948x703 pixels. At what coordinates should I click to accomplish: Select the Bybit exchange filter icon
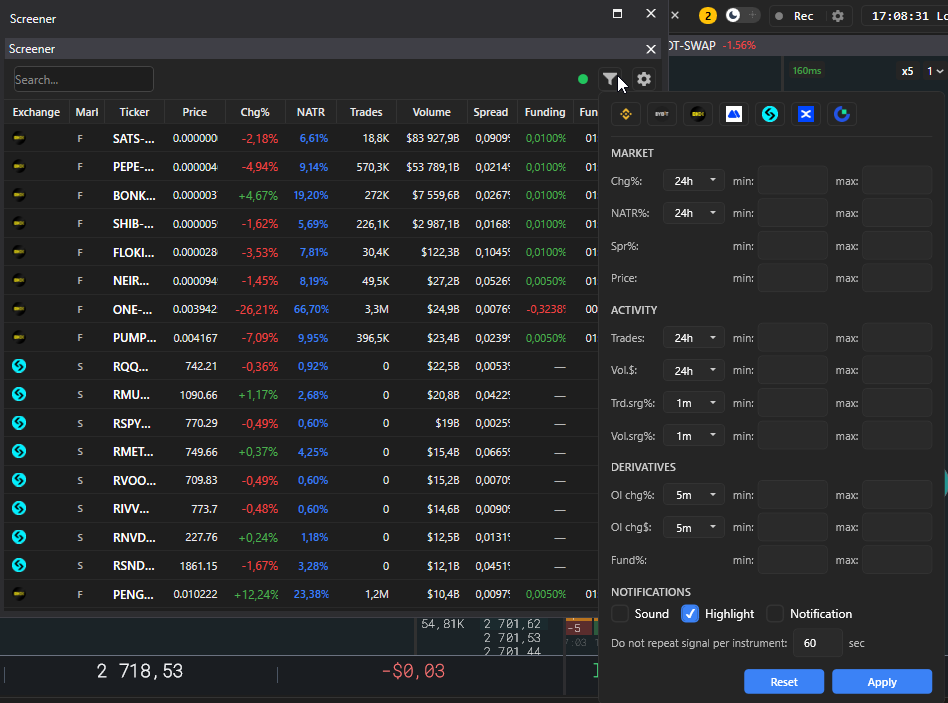661,114
